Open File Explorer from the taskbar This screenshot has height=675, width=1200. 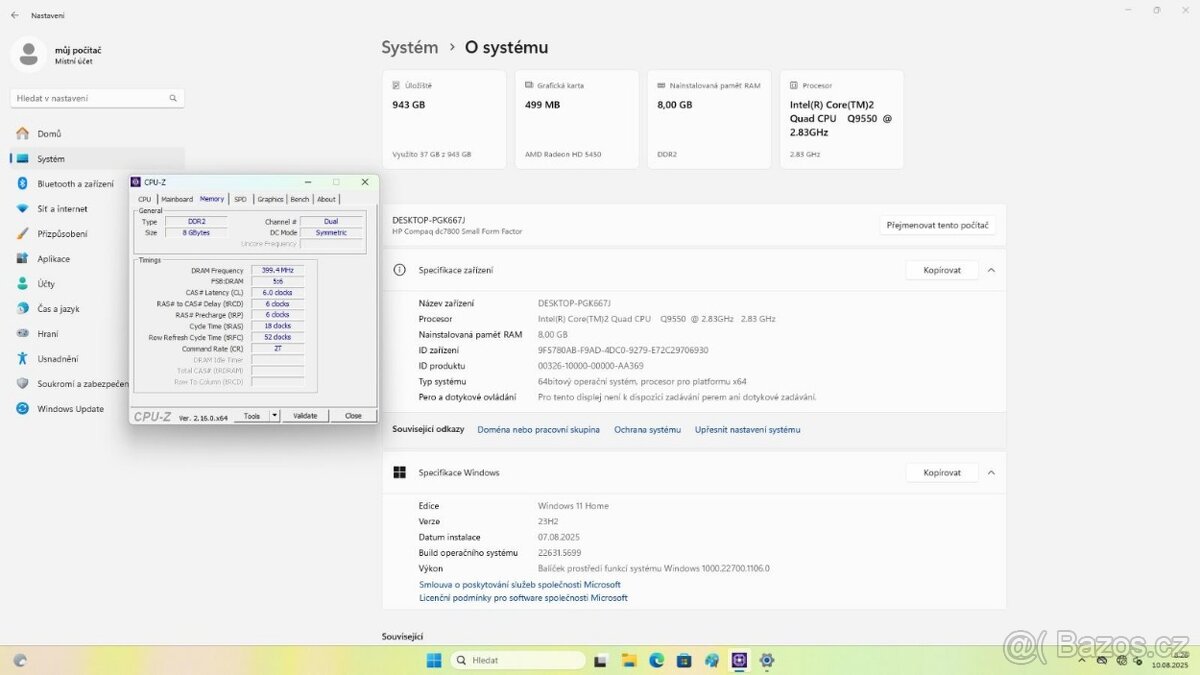[x=629, y=660]
